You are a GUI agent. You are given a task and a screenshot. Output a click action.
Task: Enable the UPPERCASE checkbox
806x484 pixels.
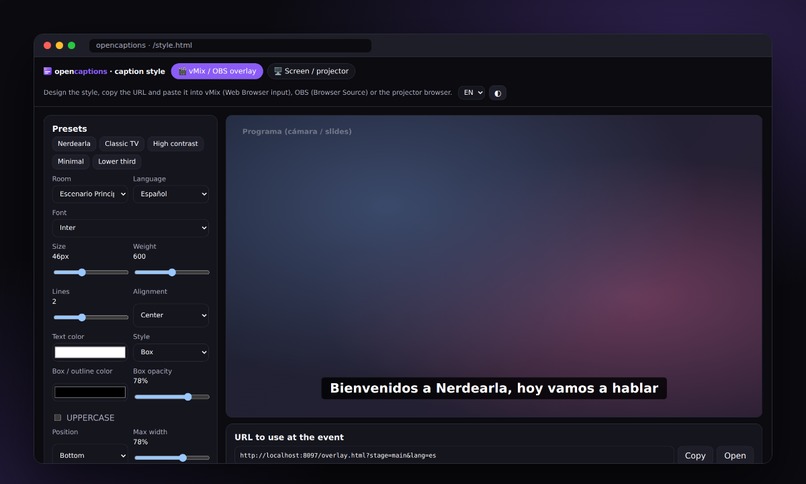58,418
